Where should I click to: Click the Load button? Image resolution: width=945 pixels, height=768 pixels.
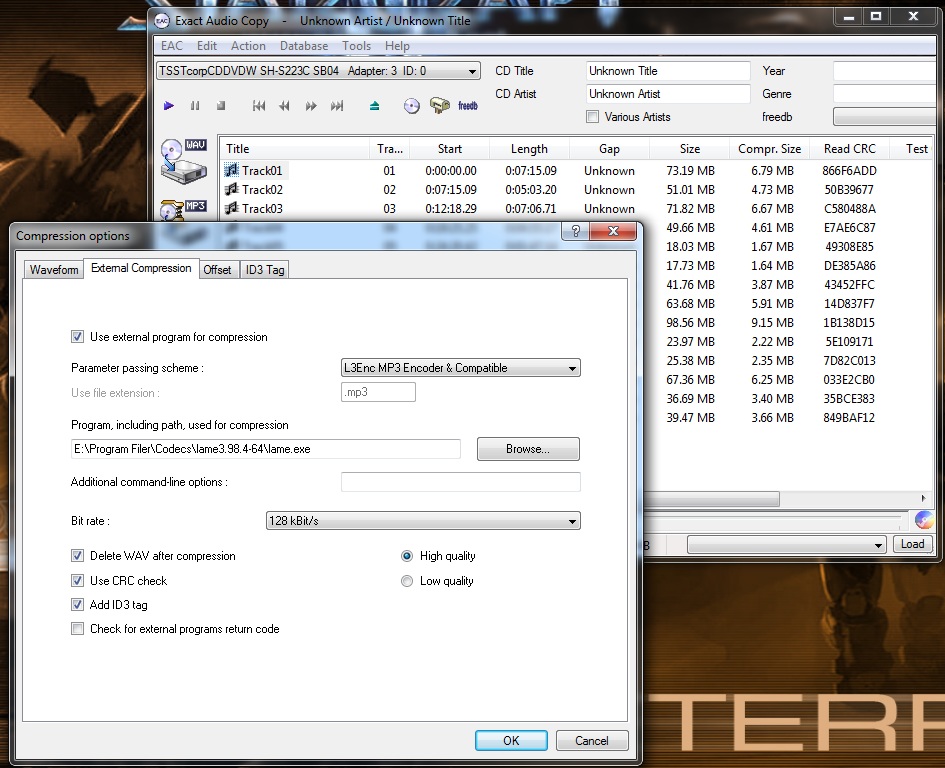coord(912,544)
